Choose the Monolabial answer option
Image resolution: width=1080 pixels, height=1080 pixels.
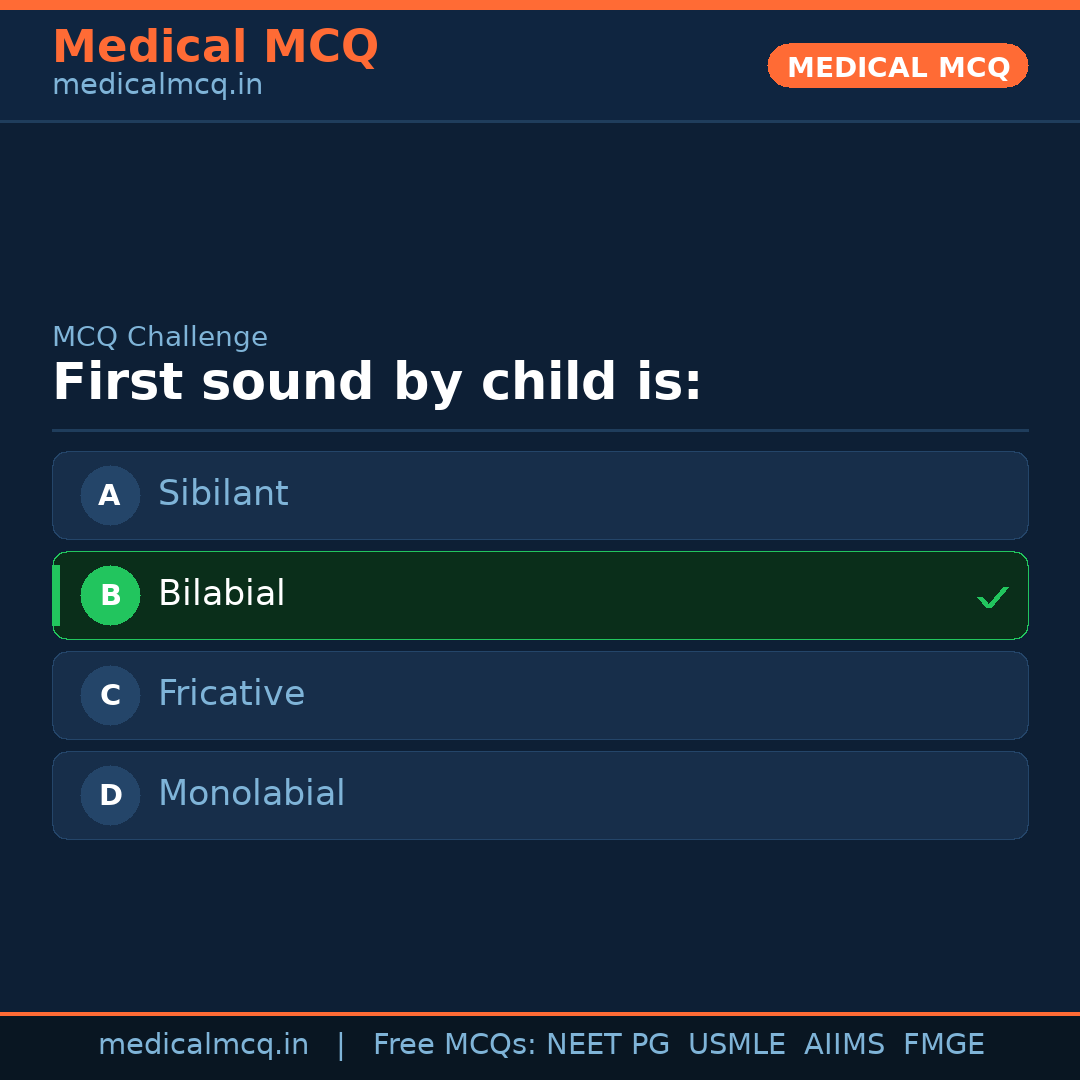pos(540,795)
